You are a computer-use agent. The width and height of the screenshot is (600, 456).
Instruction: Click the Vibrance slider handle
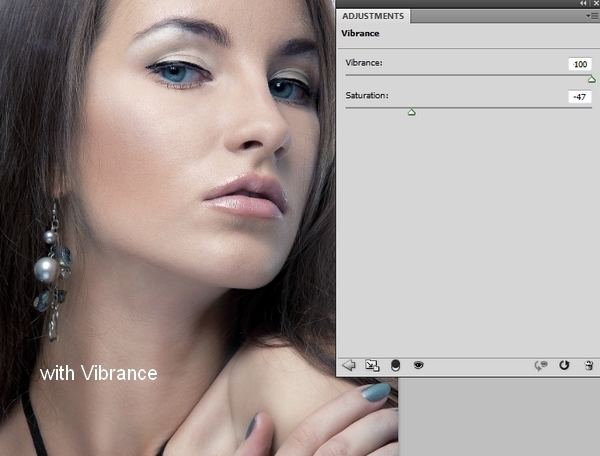[x=591, y=79]
